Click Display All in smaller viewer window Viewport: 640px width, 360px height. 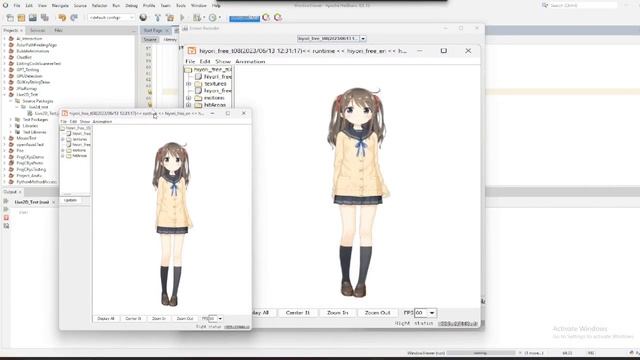(106, 318)
